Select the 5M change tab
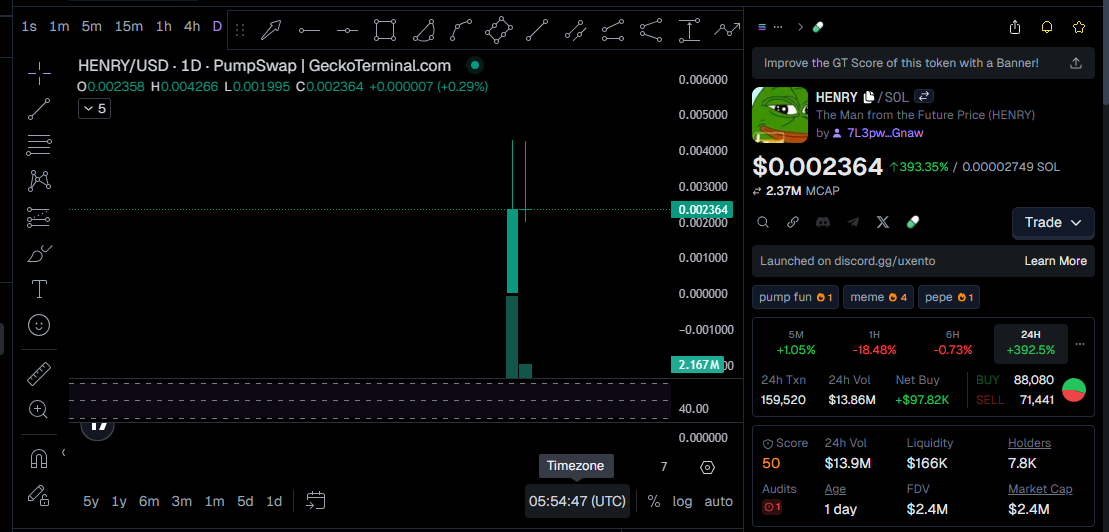1109x532 pixels. pos(796,343)
